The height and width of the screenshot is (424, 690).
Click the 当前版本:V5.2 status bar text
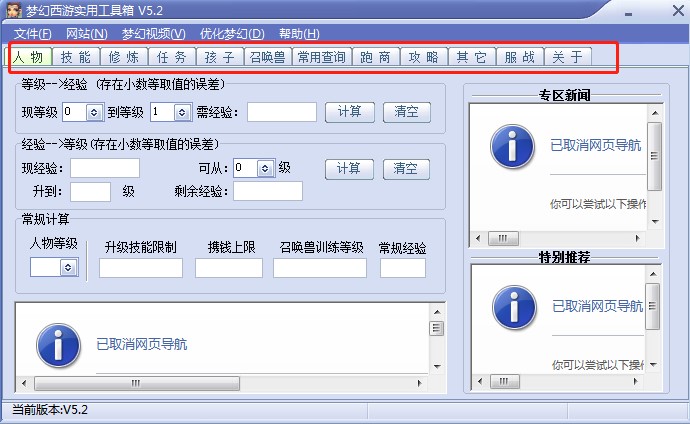coord(50,410)
